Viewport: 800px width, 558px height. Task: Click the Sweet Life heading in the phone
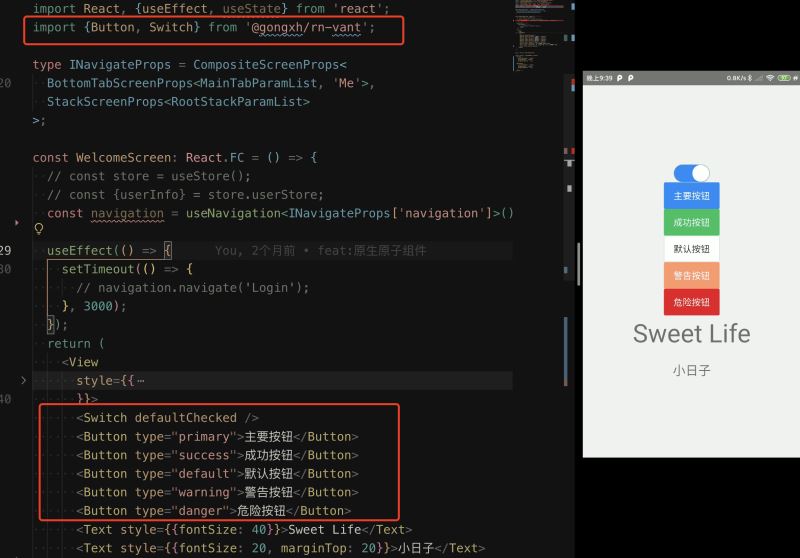click(691, 334)
